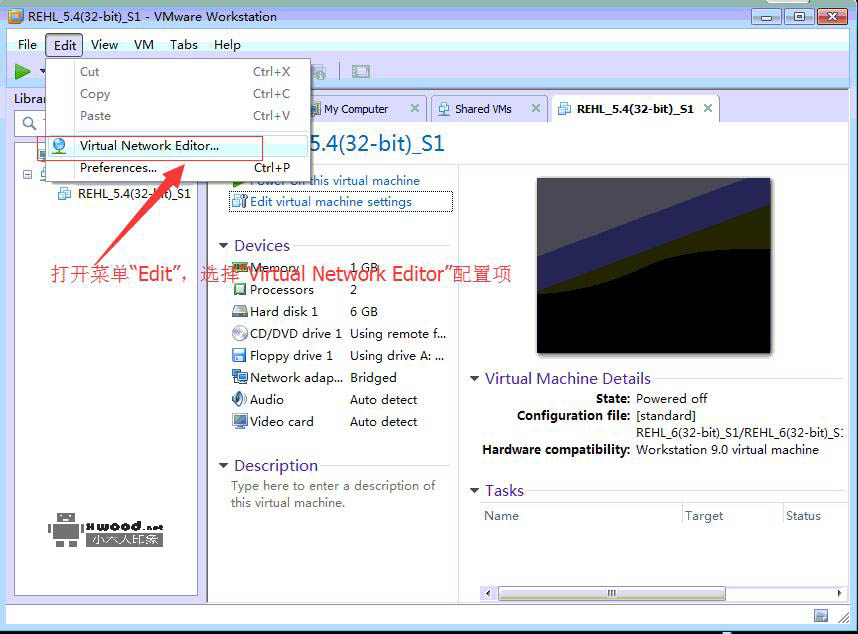Image resolution: width=858 pixels, height=634 pixels.
Task: Click Edit virtual machine settings link
Action: 330,202
